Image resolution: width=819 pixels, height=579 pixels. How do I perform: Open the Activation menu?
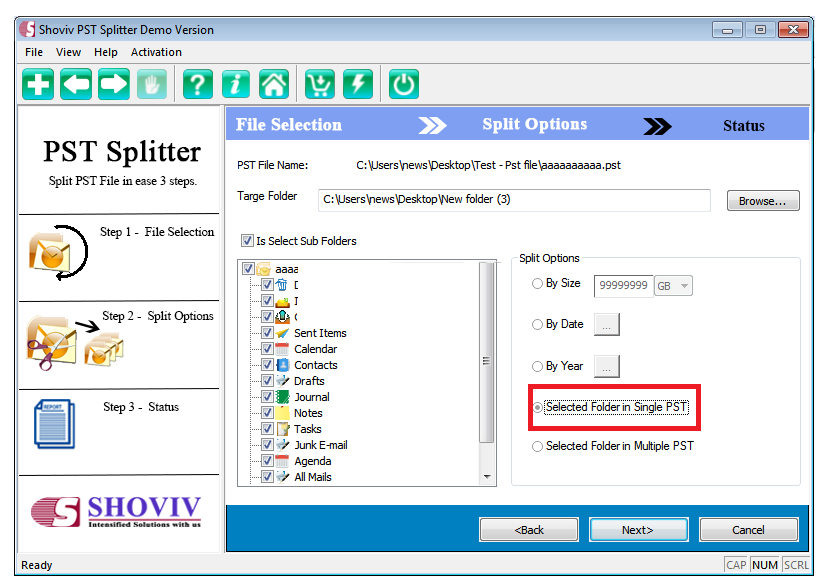156,52
